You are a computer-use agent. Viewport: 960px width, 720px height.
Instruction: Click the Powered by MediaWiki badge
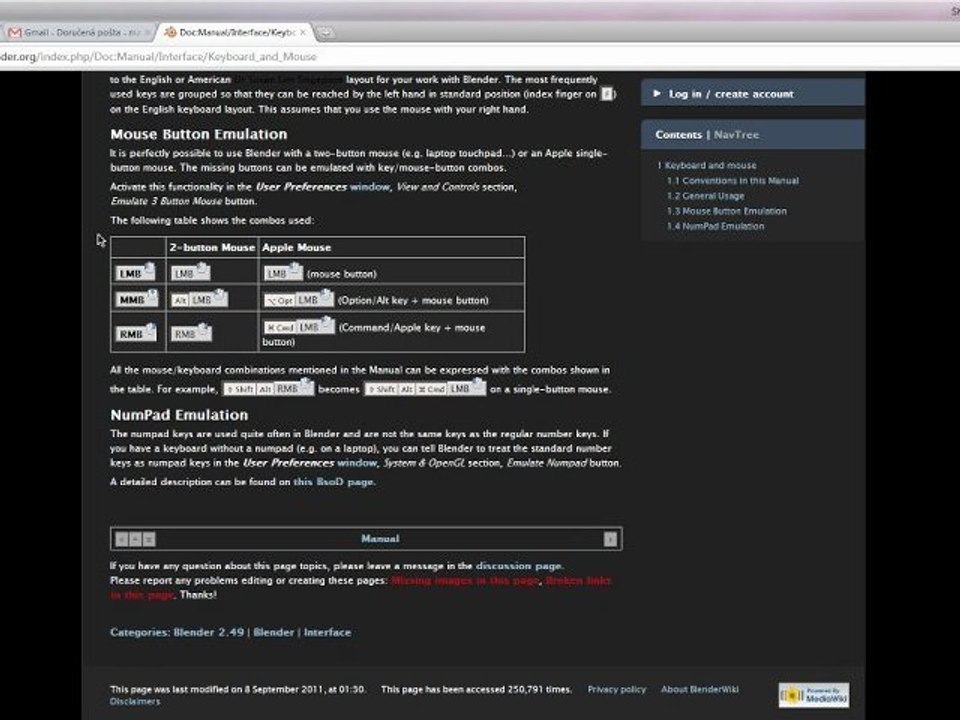(814, 696)
